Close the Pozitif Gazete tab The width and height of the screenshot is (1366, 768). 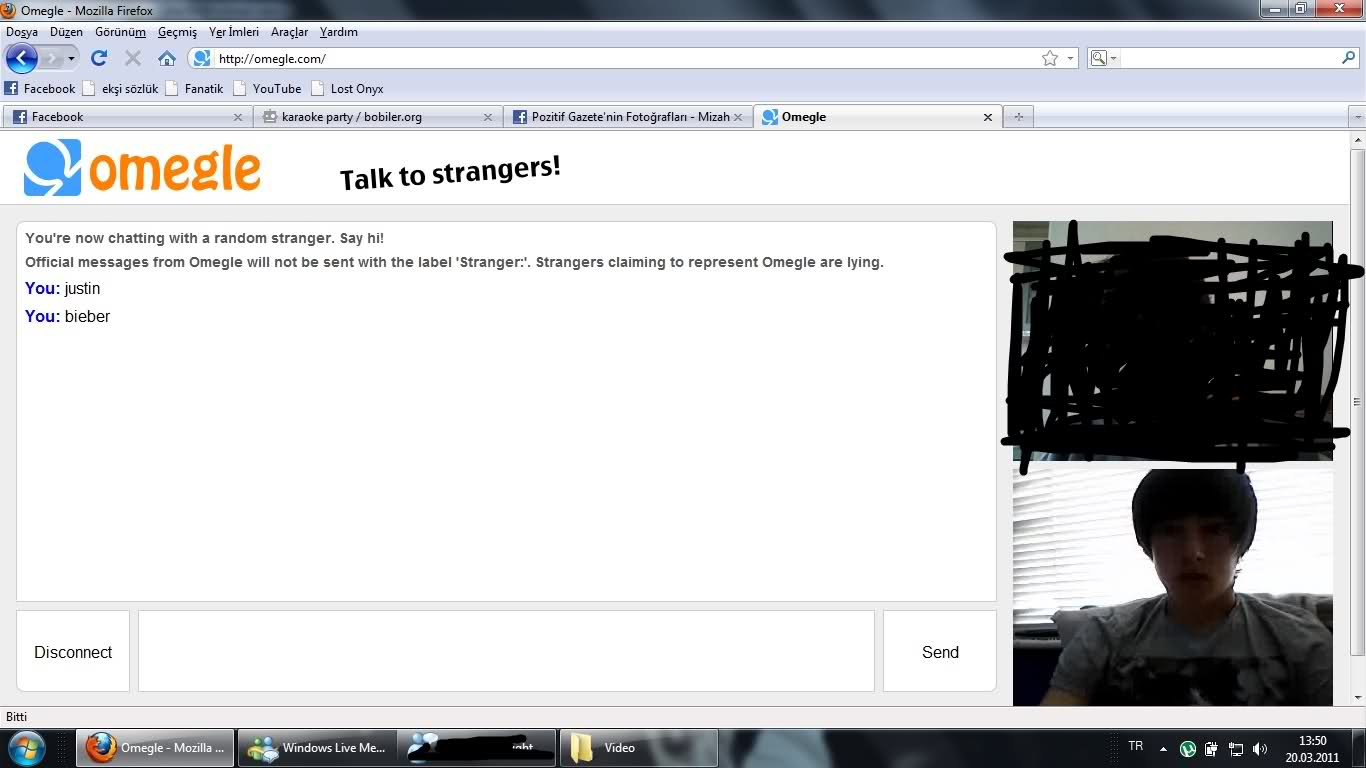pos(738,117)
